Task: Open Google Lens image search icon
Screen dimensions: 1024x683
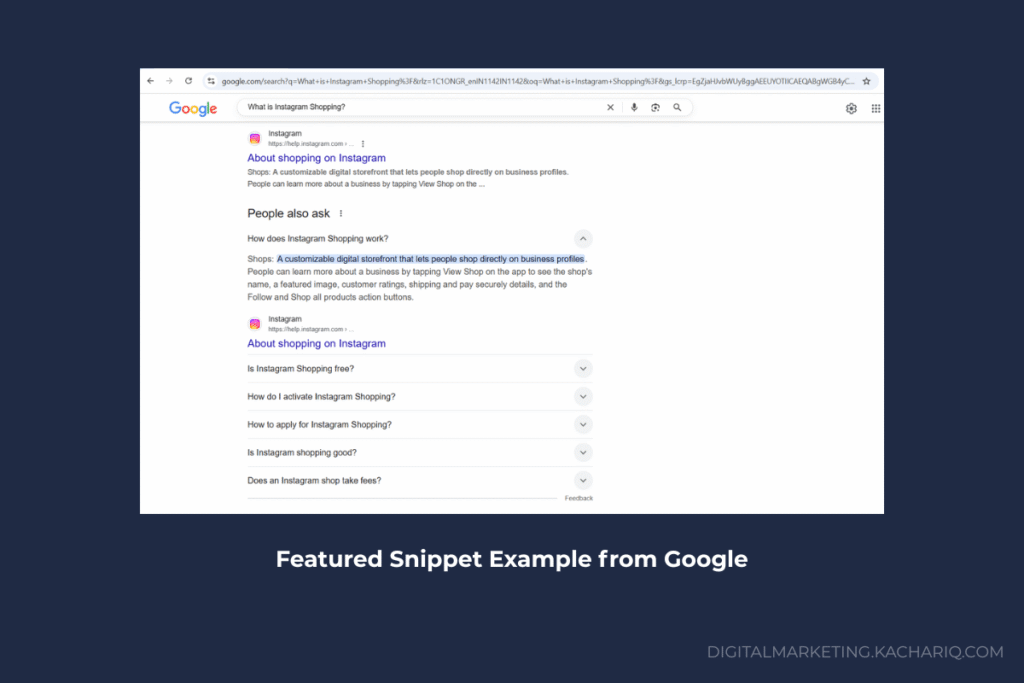Action: 655,108
